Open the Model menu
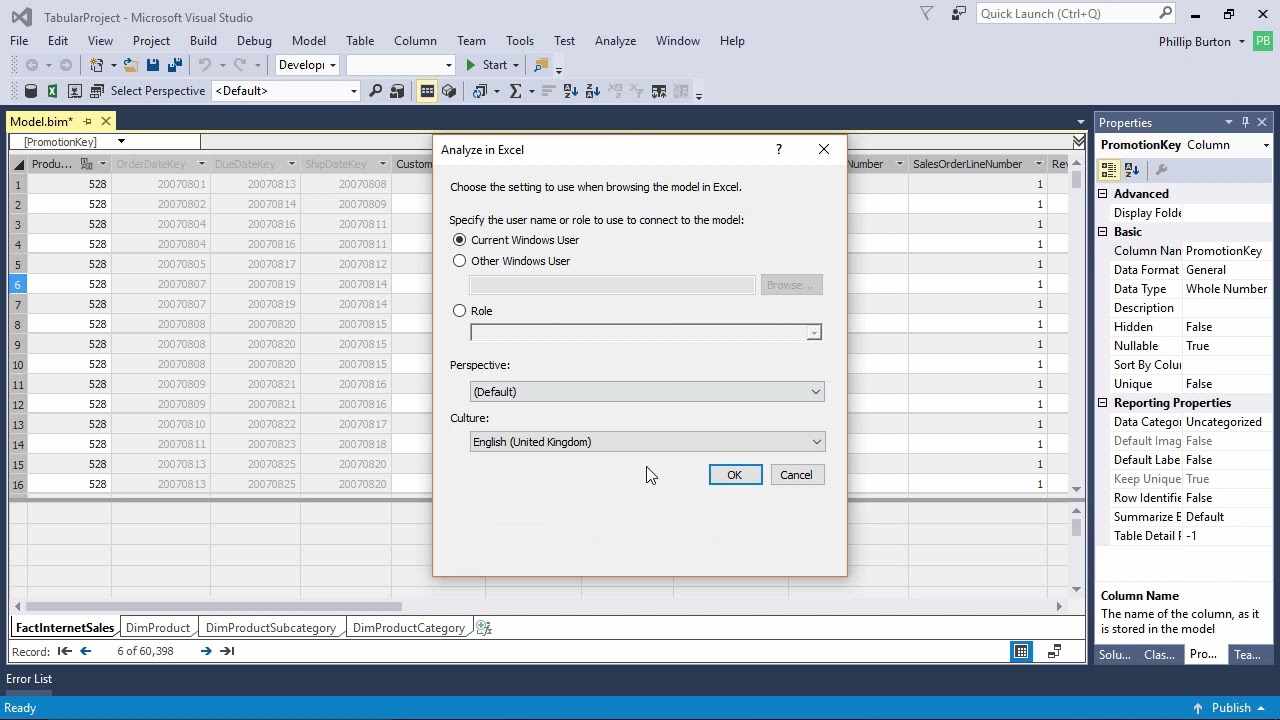The height and width of the screenshot is (720, 1280). (x=309, y=41)
